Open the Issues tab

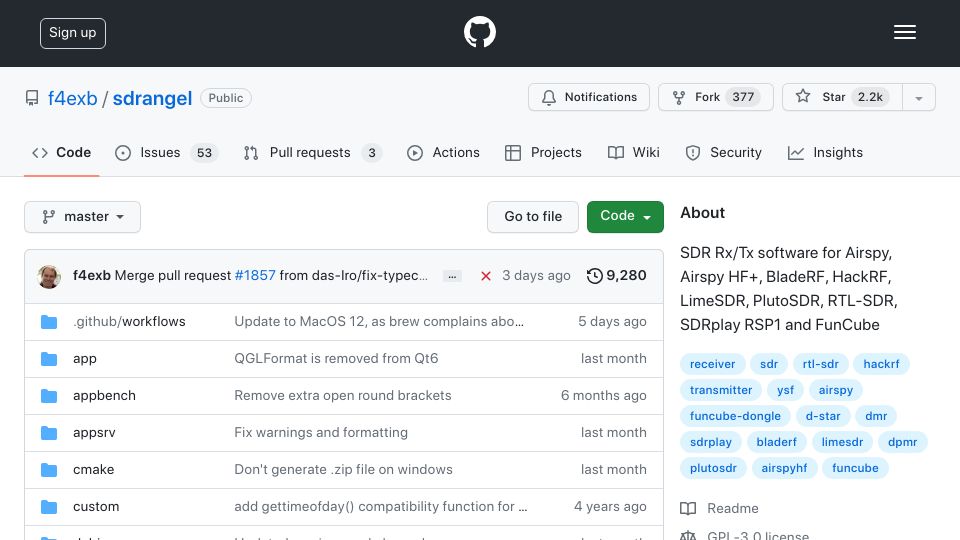click(x=166, y=152)
